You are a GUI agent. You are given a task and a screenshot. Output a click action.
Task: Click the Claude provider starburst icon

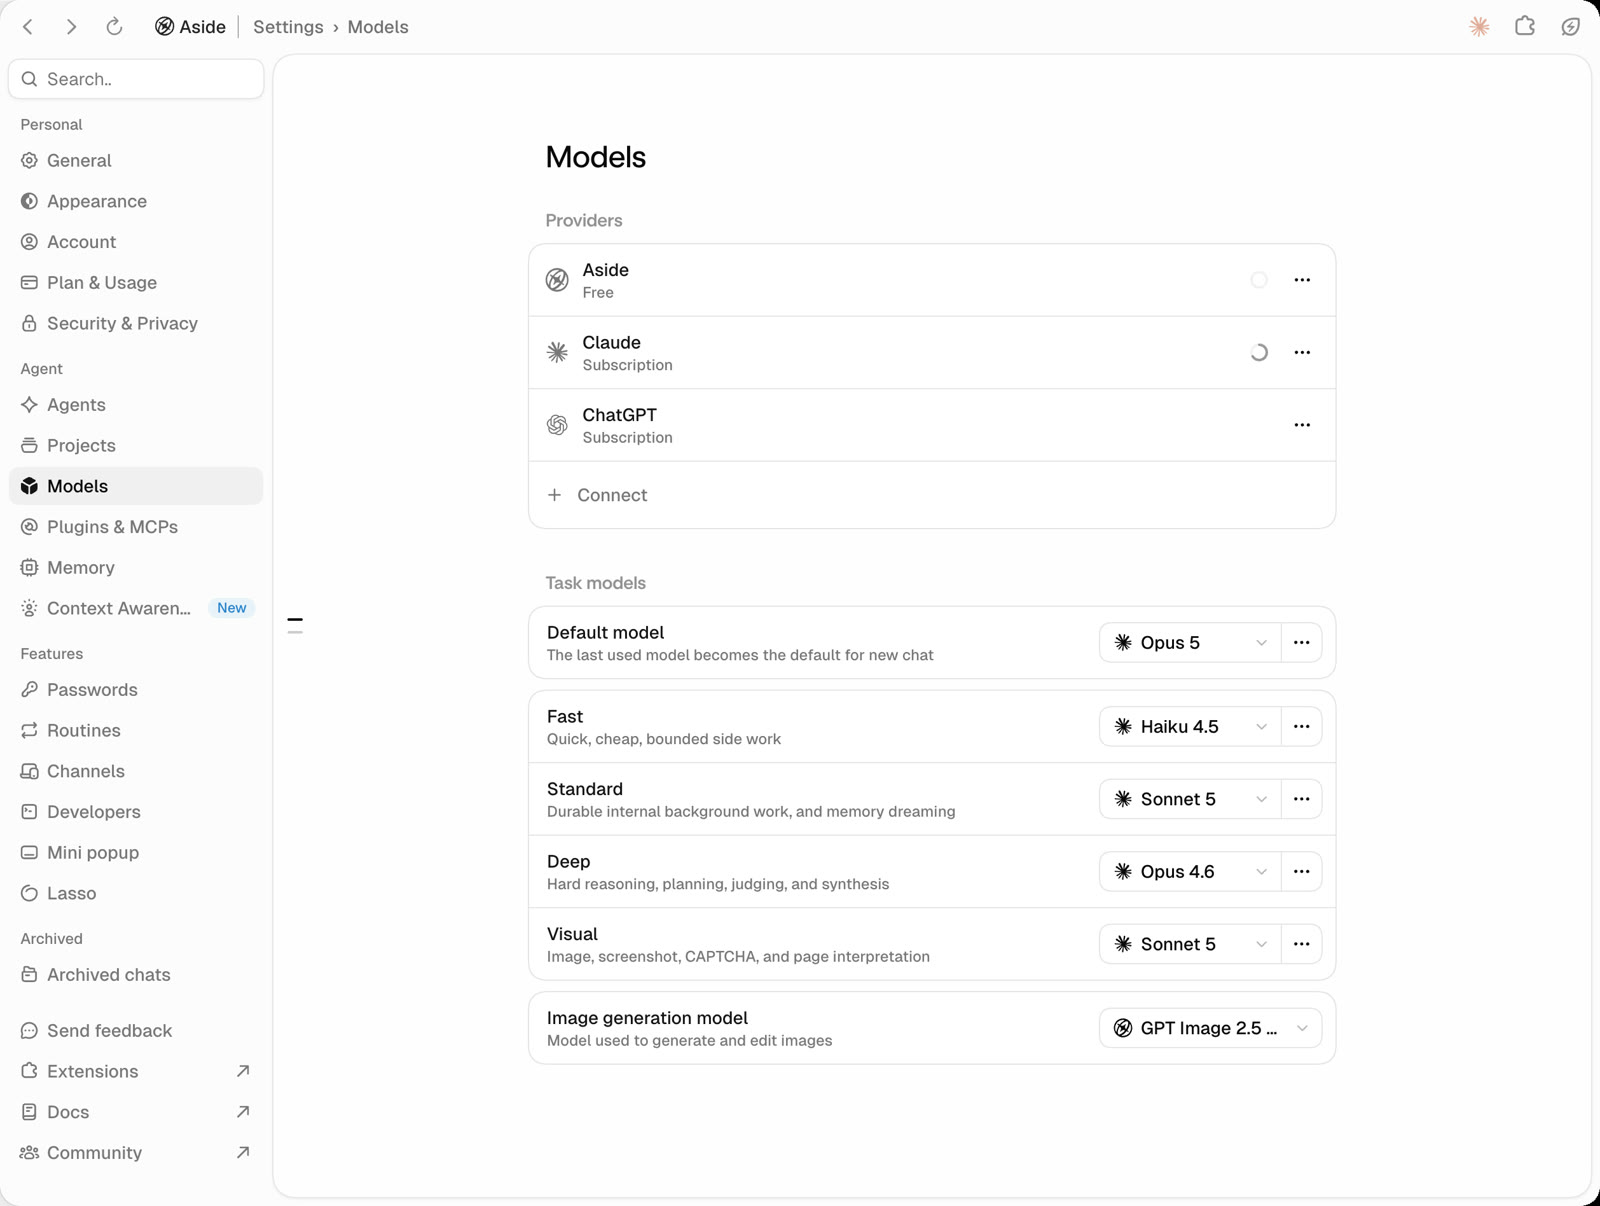[x=557, y=352]
